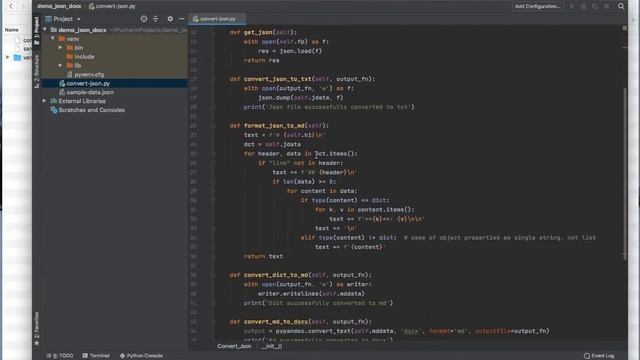640x360 pixels.
Task: Click 'def convert_json_to_txt' line
Action: click(x=302, y=79)
